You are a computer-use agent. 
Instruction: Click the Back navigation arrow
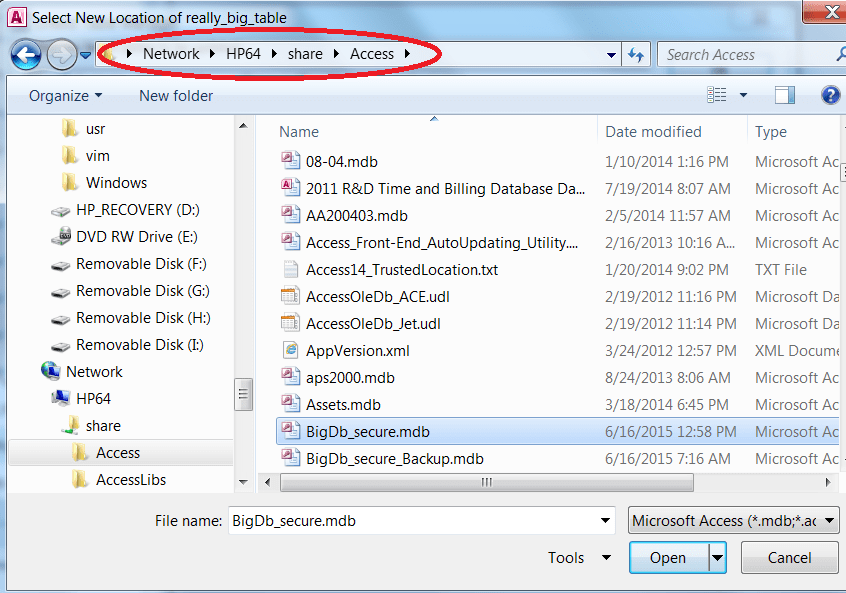point(25,54)
